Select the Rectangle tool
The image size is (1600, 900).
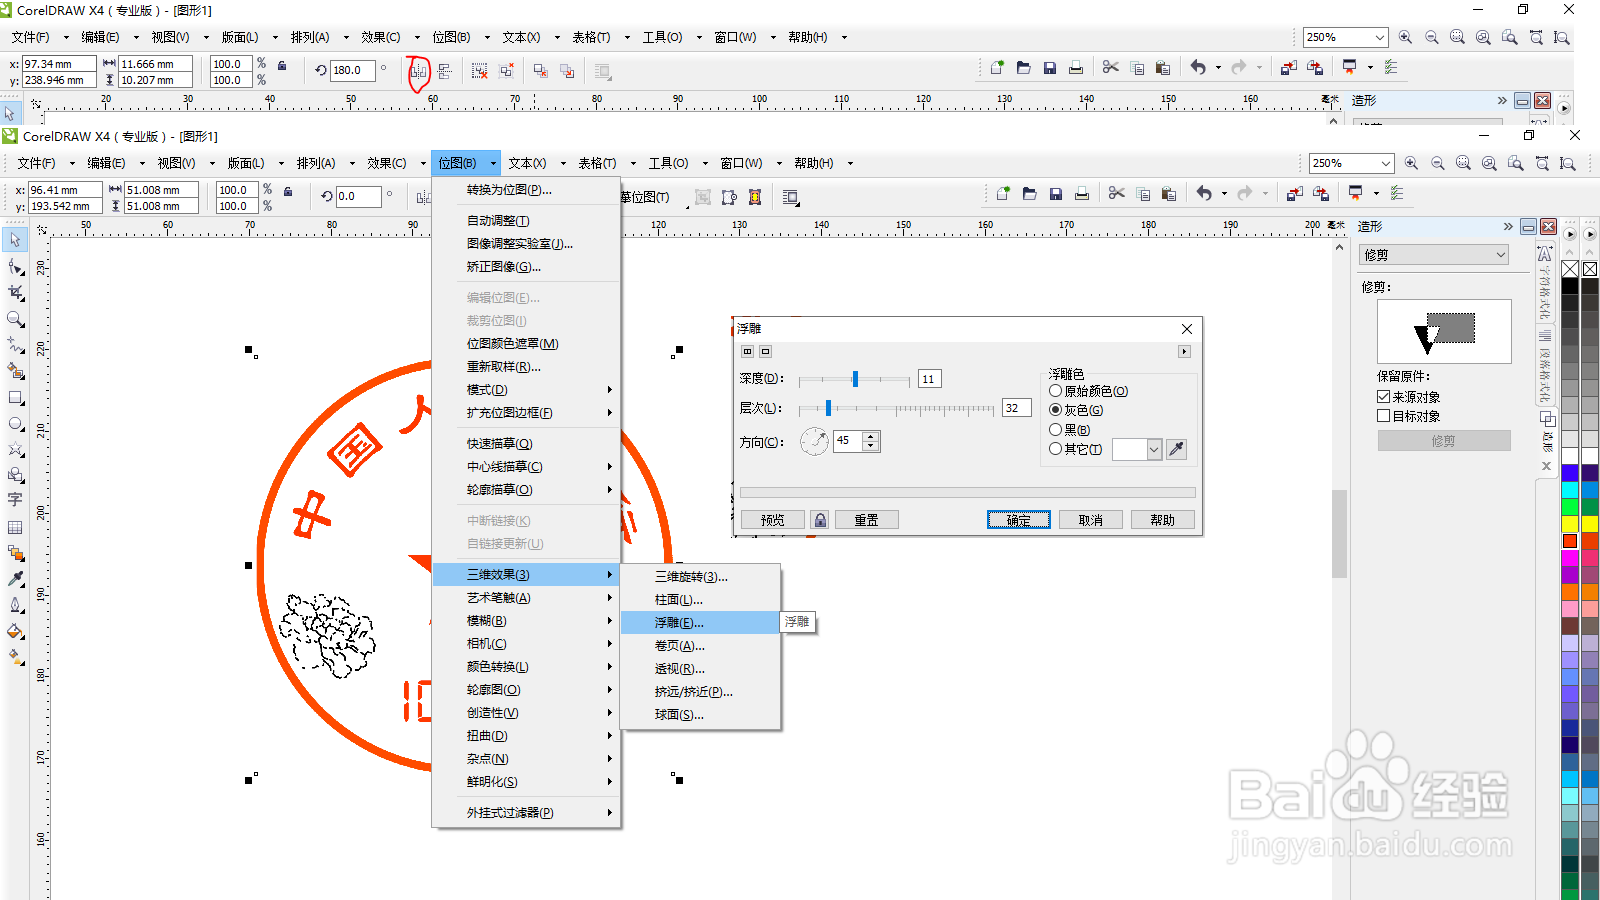point(15,397)
